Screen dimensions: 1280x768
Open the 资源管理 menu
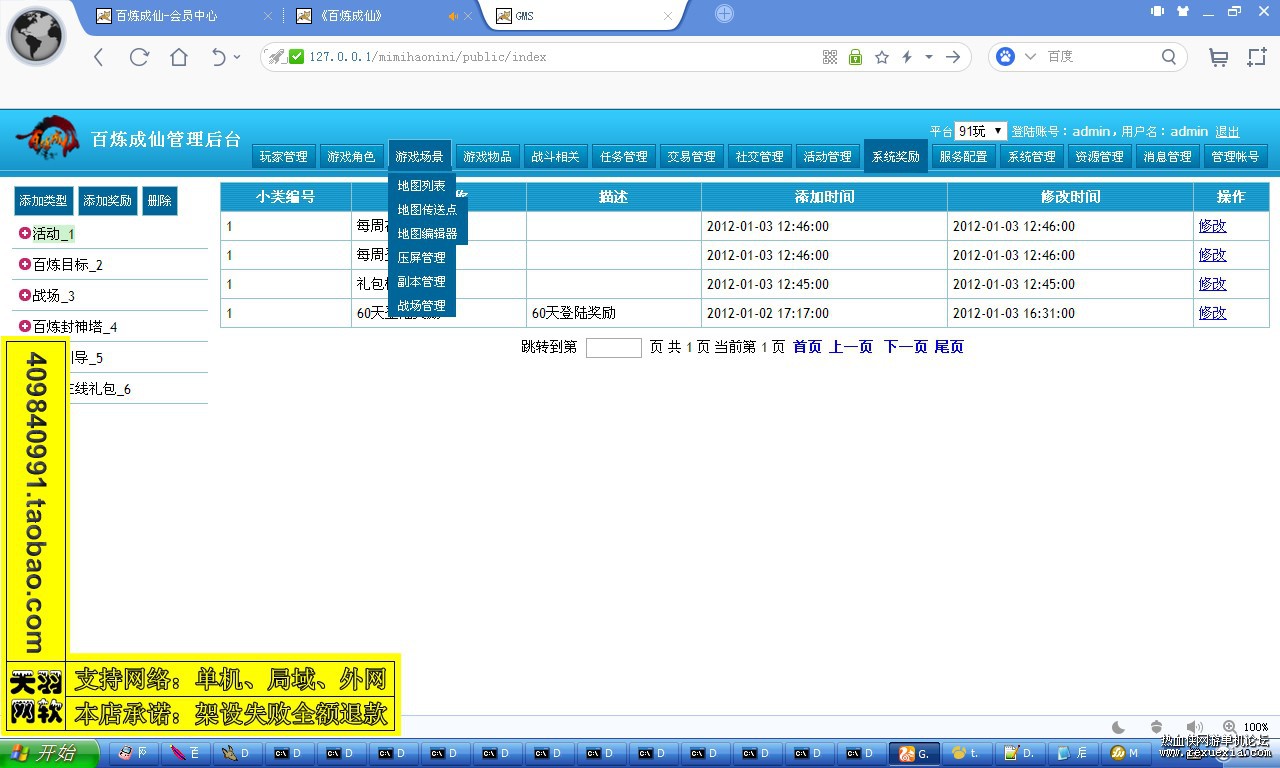1099,157
